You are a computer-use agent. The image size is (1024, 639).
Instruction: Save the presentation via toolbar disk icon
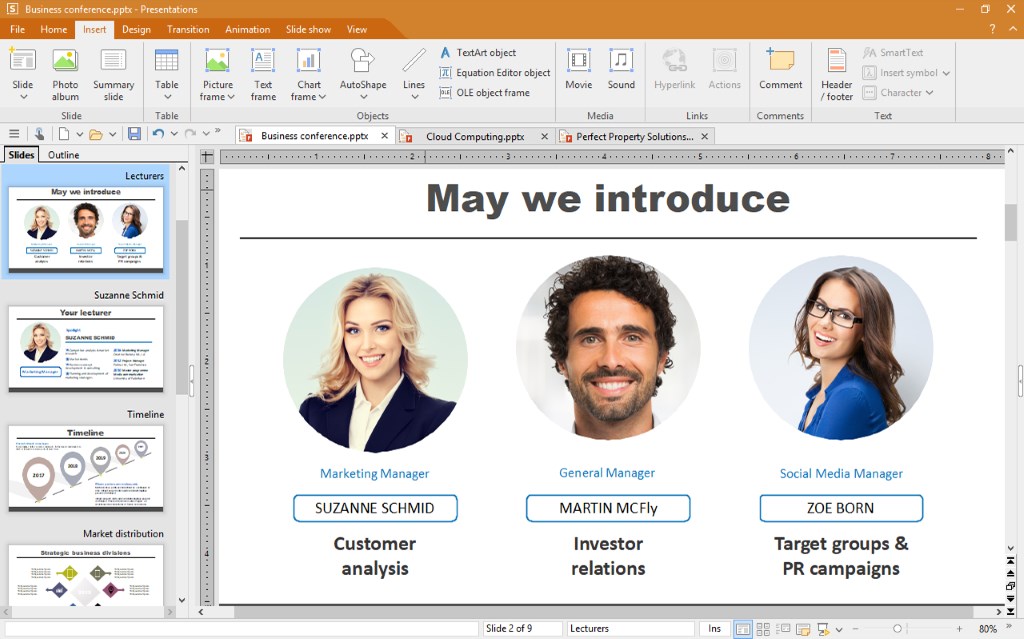135,134
